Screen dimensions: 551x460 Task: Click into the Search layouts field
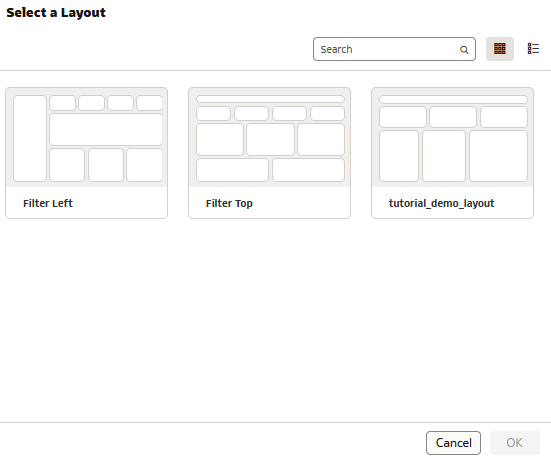(x=394, y=49)
